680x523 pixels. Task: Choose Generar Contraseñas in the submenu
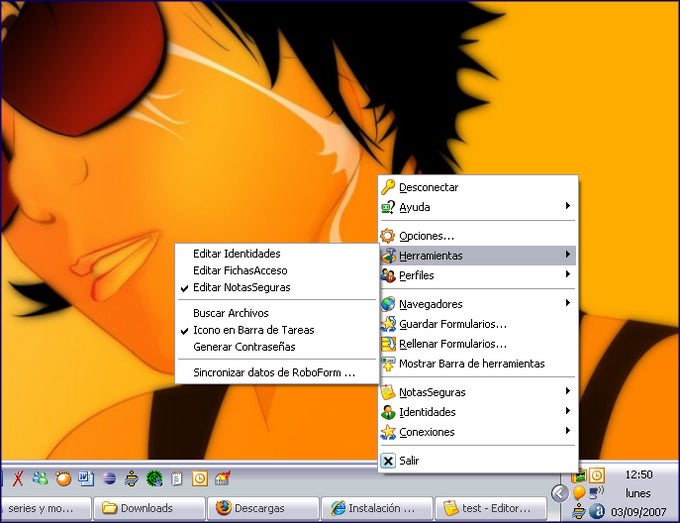(x=277, y=347)
